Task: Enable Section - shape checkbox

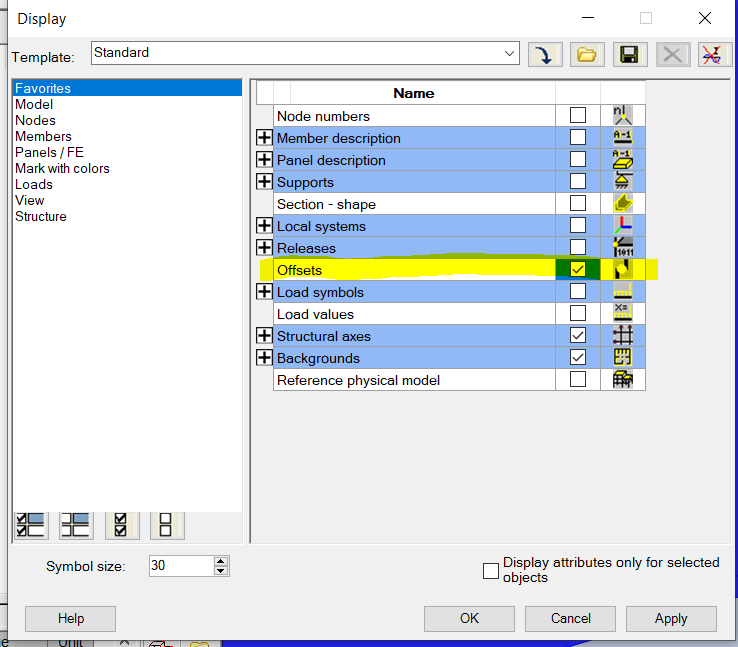Action: 578,203
